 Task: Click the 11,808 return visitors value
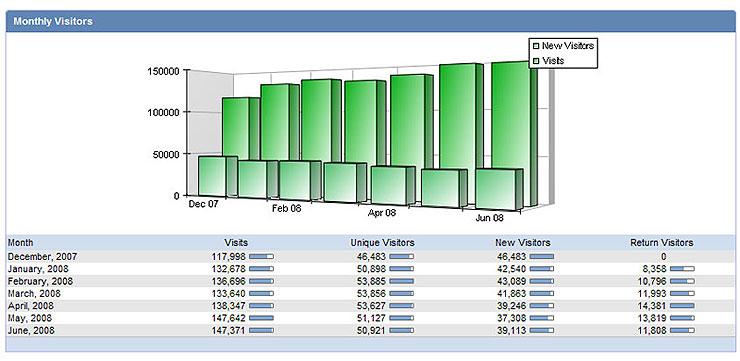[652, 330]
